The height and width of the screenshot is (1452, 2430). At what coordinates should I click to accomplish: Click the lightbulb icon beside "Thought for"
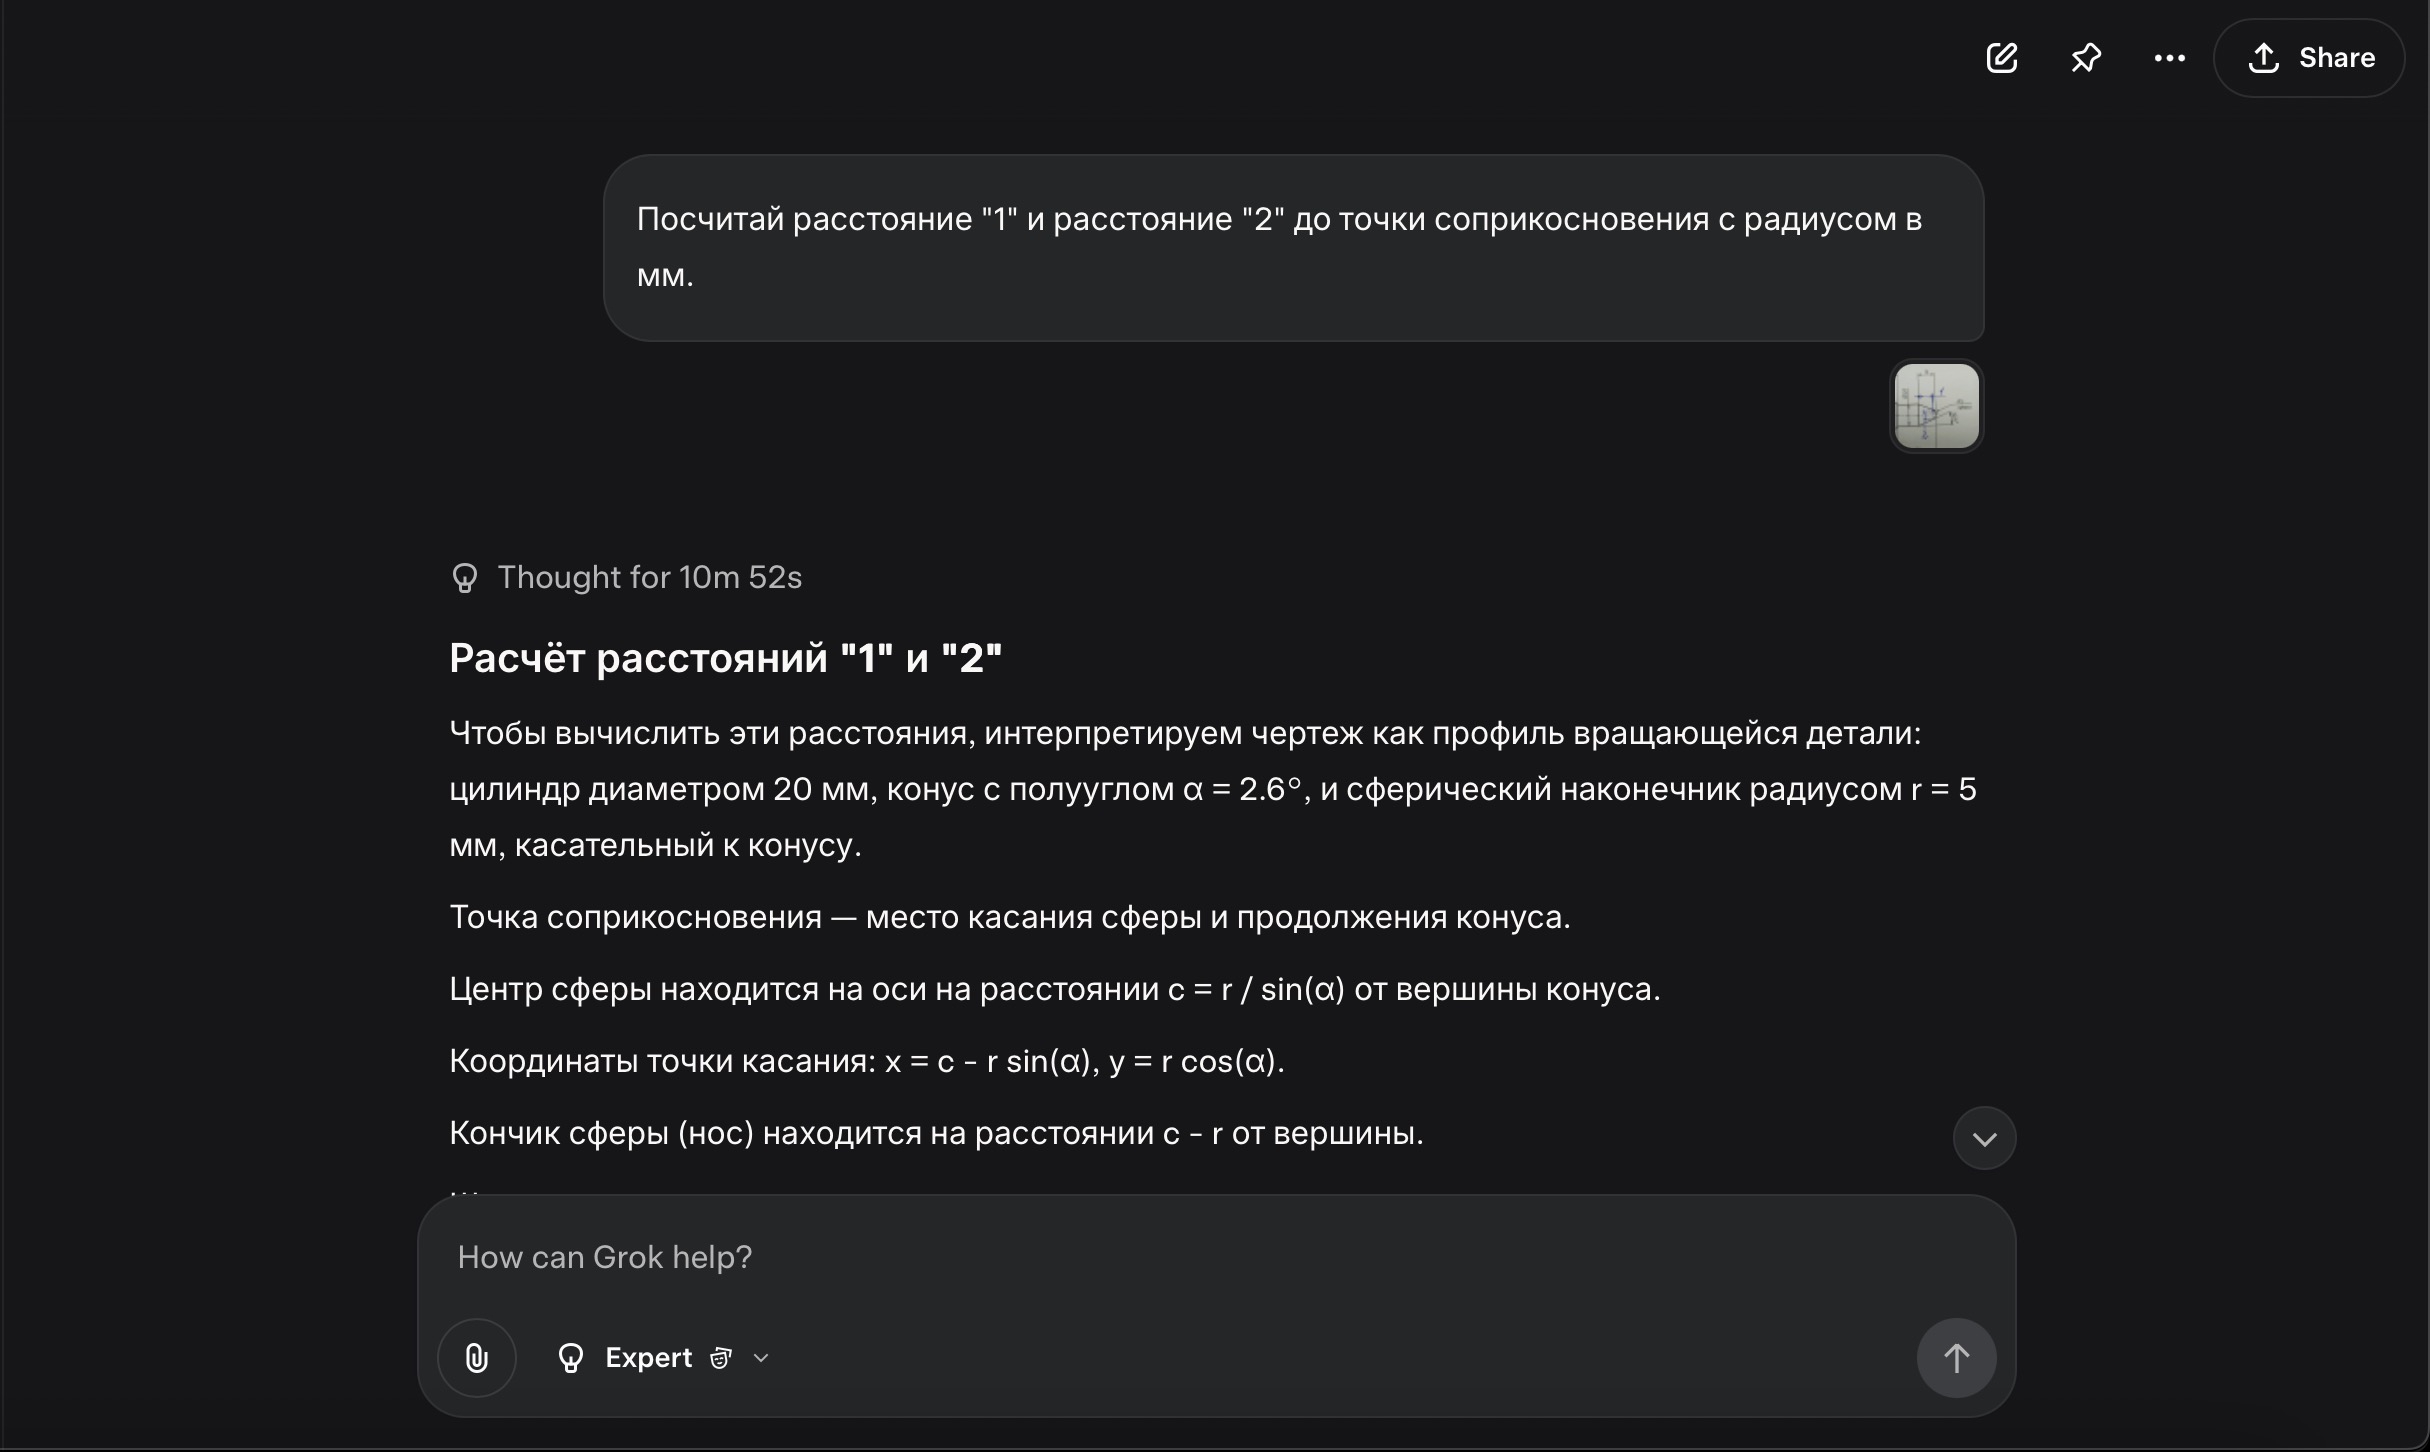point(465,578)
